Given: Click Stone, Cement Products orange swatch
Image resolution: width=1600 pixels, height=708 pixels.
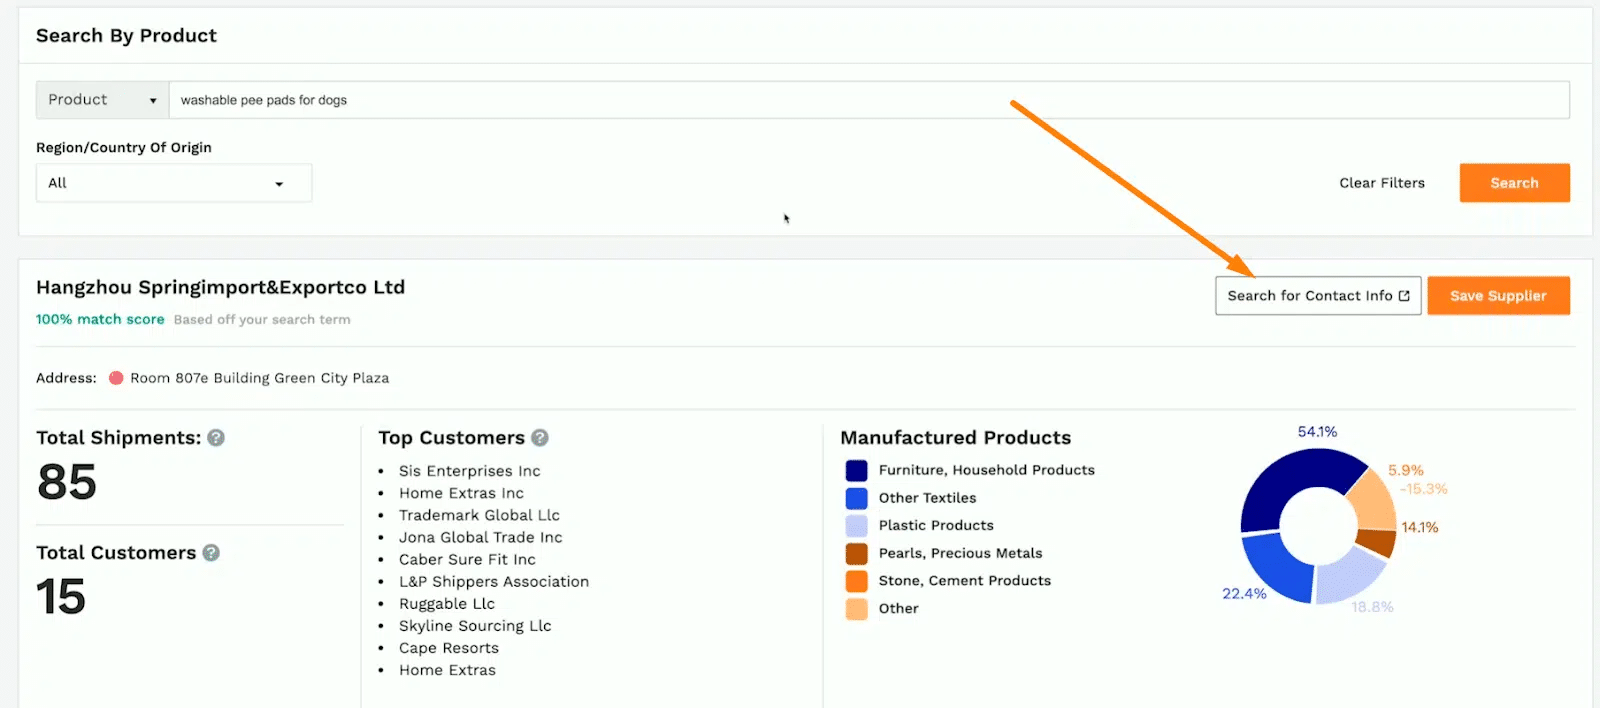Looking at the screenshot, I should click(x=856, y=581).
